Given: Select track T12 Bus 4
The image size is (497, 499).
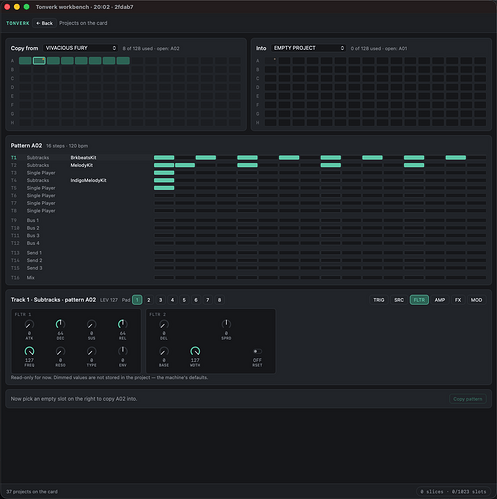Looking at the screenshot, I should pos(248,243).
